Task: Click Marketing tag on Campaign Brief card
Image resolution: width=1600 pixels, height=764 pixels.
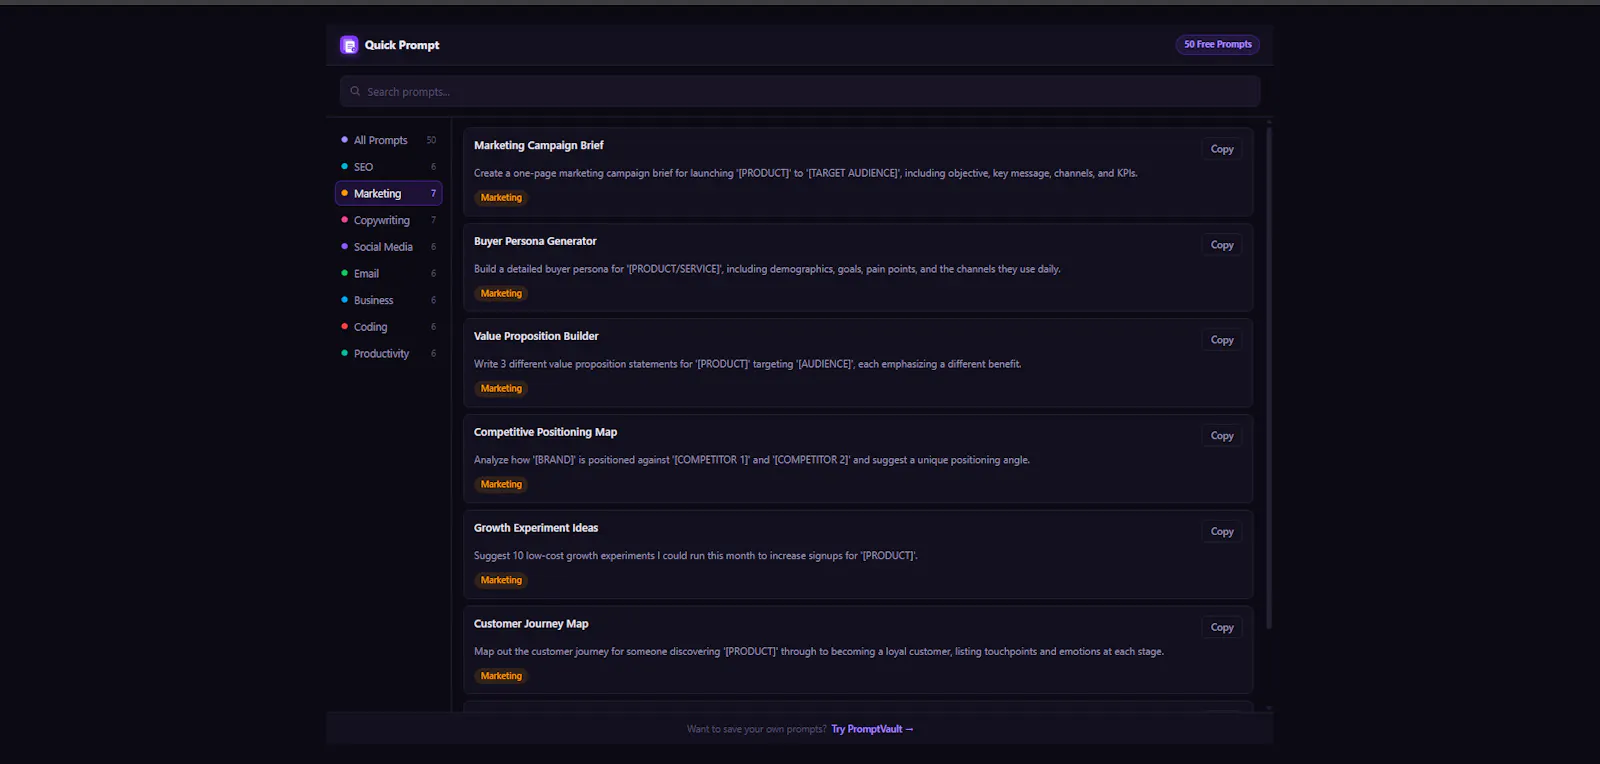Action: click(x=501, y=198)
